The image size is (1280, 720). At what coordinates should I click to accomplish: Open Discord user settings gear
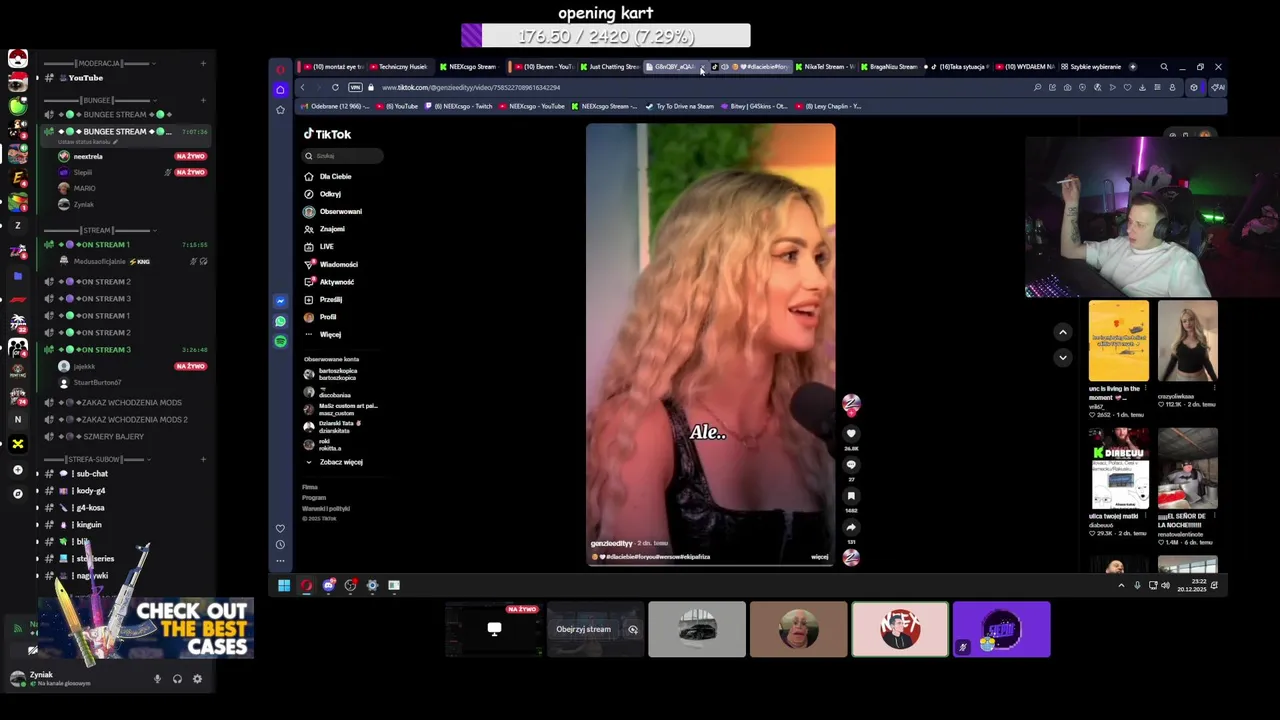click(x=197, y=679)
